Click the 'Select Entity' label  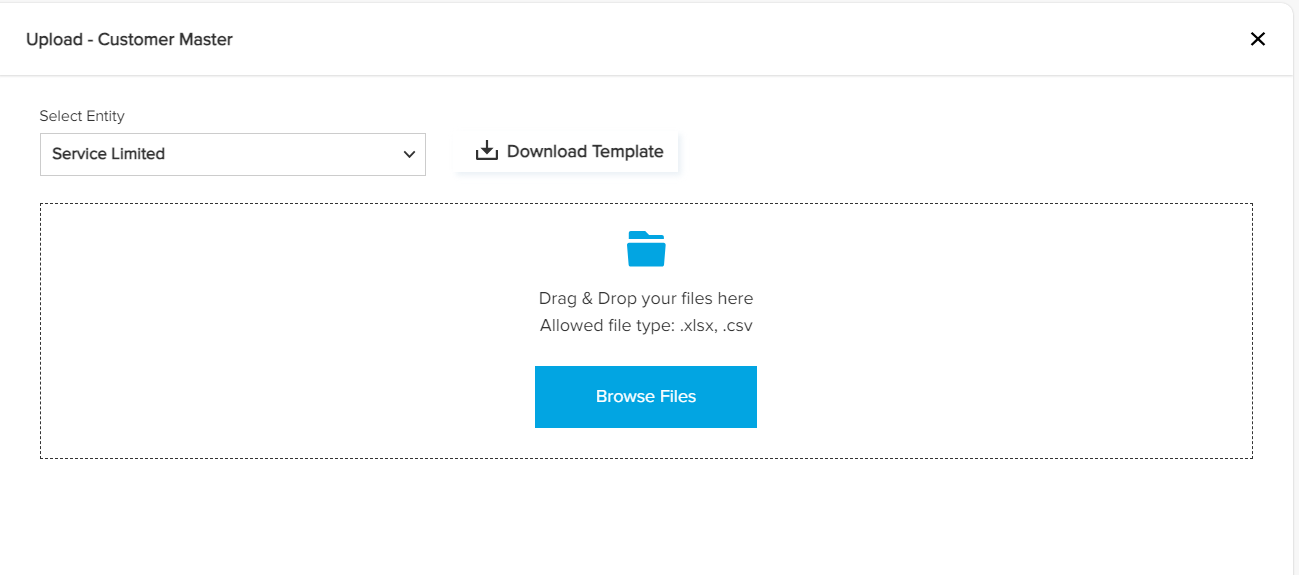82,116
